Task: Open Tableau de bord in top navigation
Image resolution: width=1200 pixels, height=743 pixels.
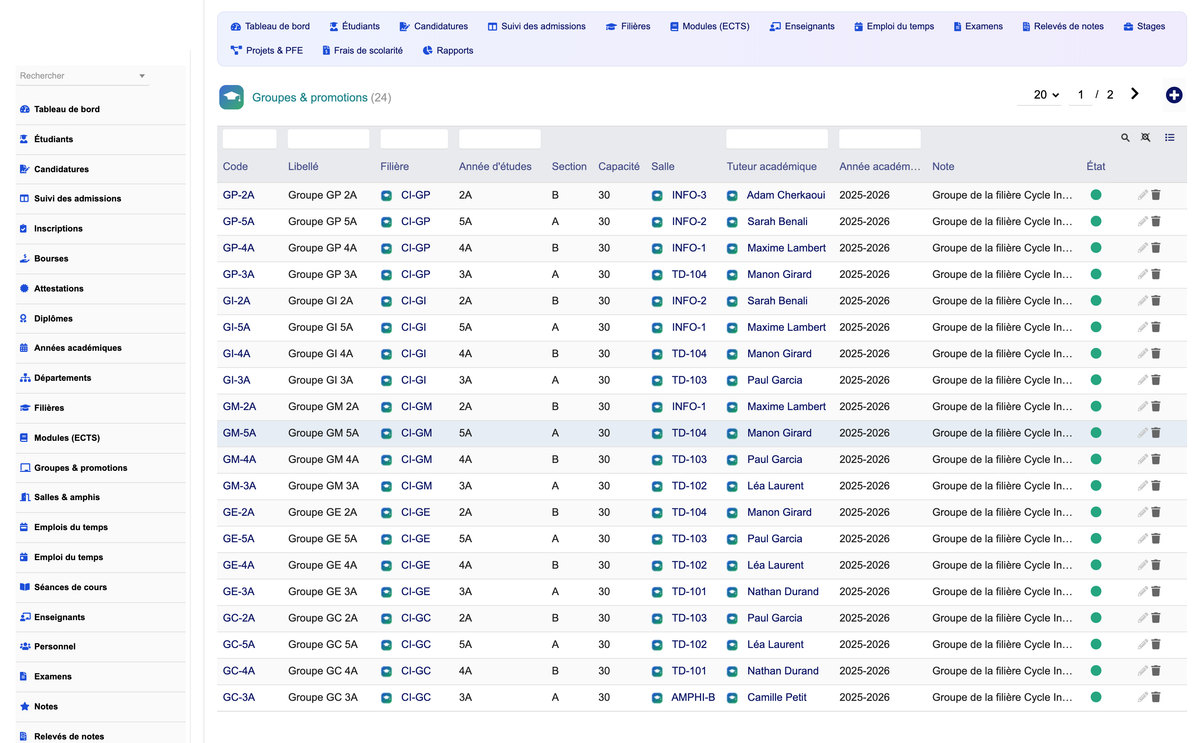Action: (x=270, y=27)
